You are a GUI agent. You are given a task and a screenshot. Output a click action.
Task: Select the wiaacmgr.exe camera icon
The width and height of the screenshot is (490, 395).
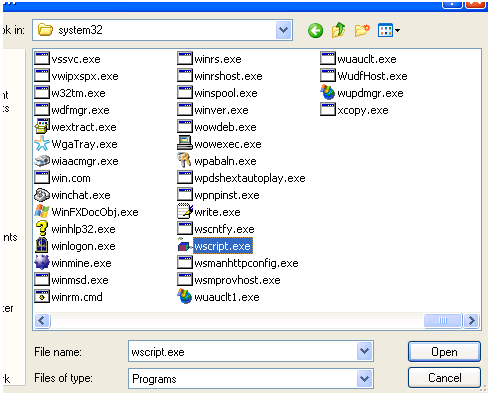[42, 161]
